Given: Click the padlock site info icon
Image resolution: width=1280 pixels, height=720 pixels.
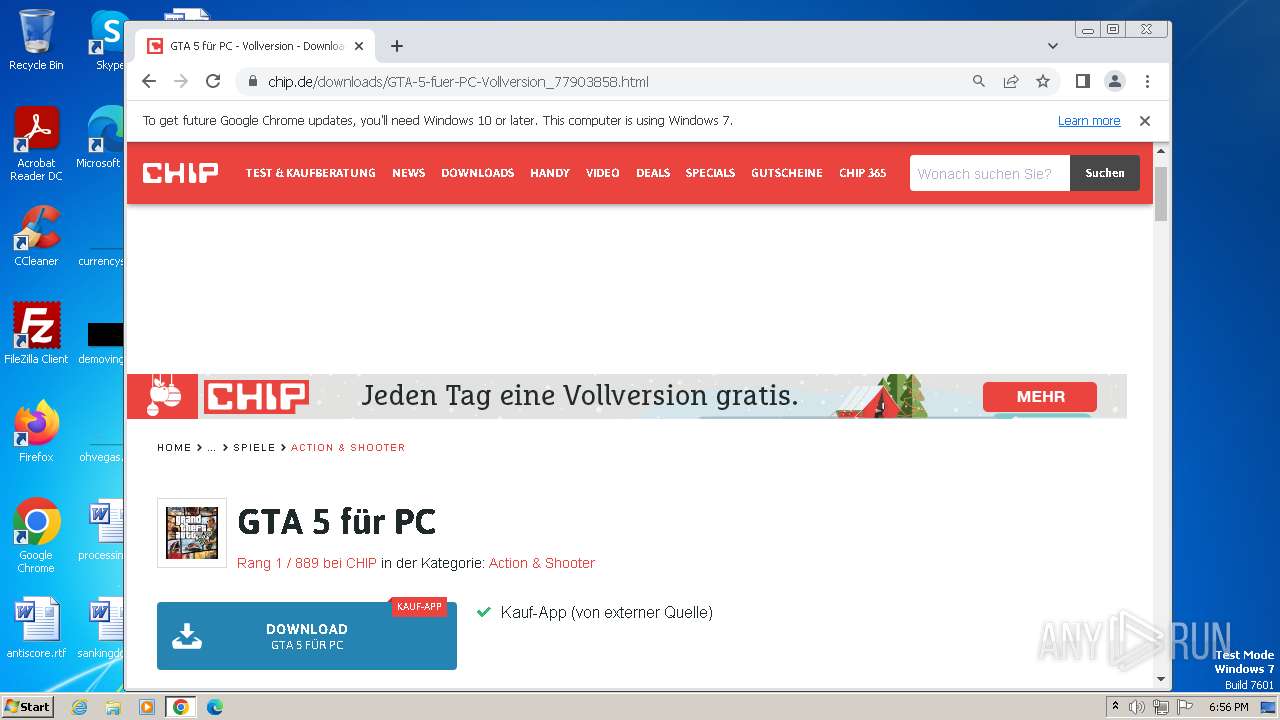Looking at the screenshot, I should (x=253, y=81).
